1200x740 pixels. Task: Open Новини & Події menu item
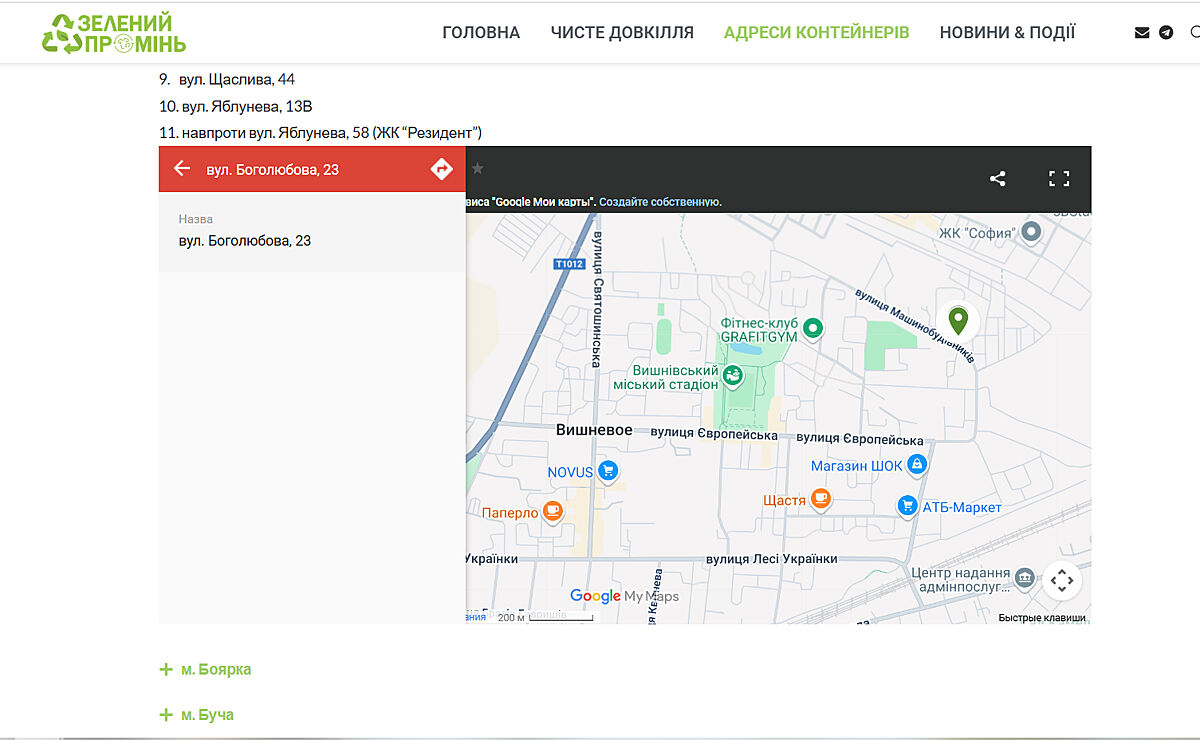click(1007, 33)
